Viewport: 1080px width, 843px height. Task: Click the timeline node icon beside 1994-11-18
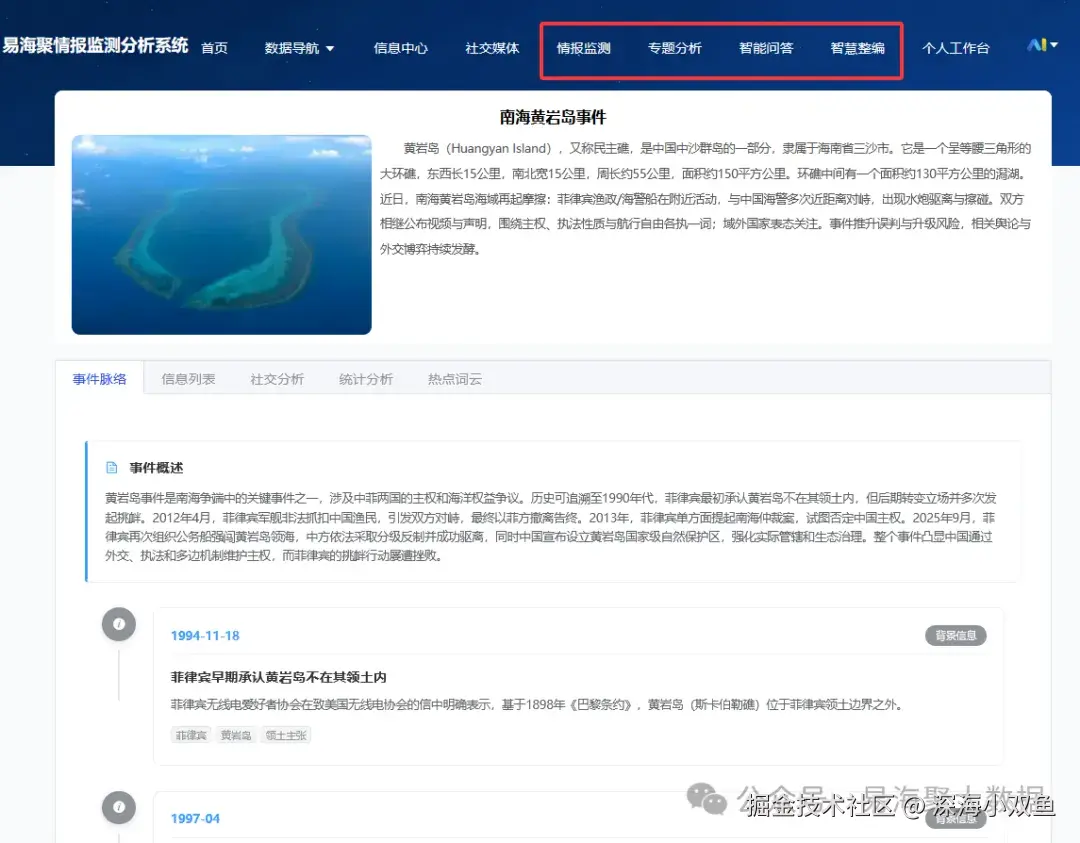119,623
